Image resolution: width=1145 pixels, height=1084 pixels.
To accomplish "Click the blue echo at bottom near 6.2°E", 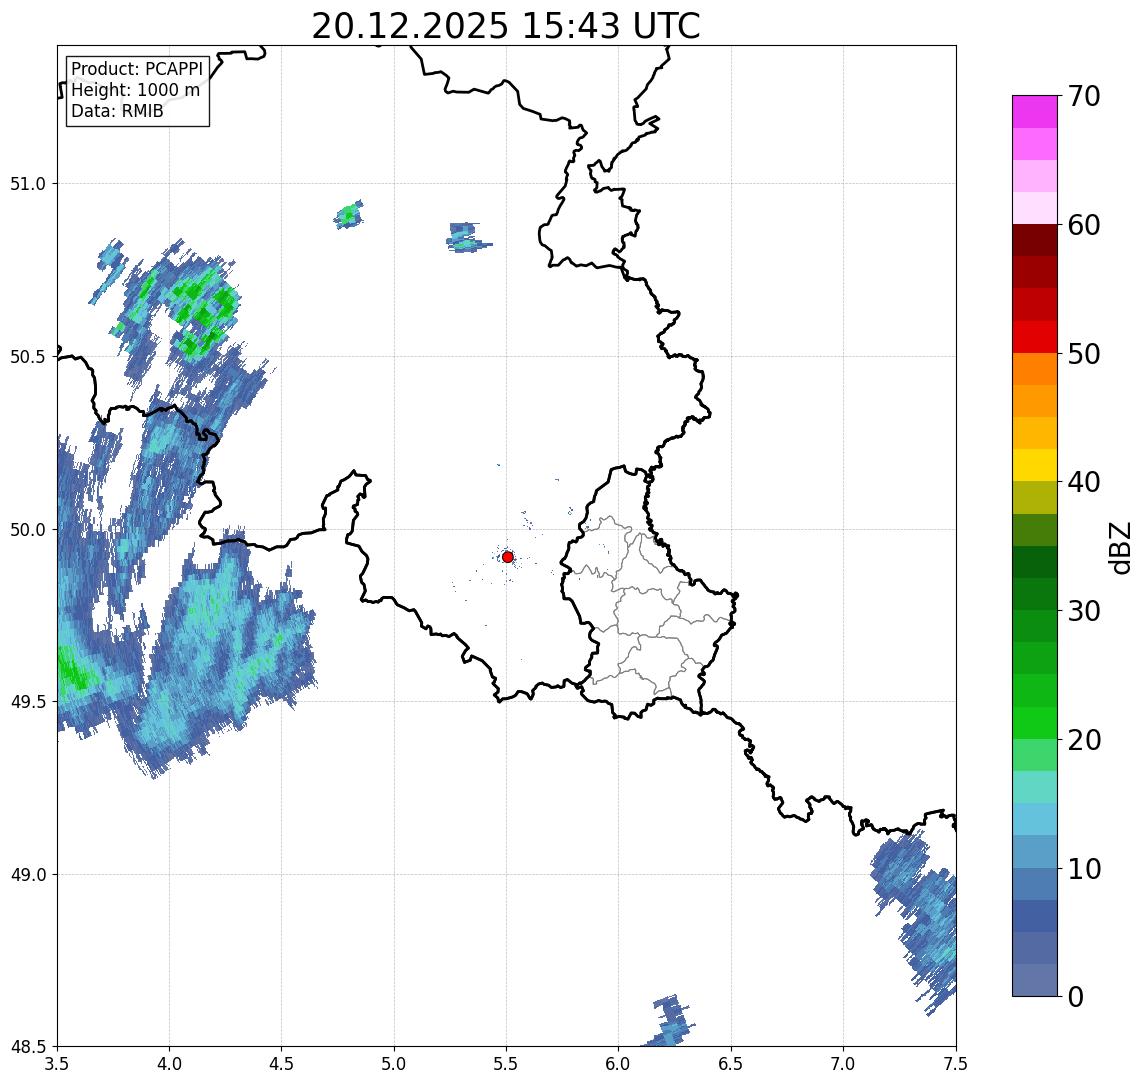I will pyautogui.click(x=670, y=1020).
